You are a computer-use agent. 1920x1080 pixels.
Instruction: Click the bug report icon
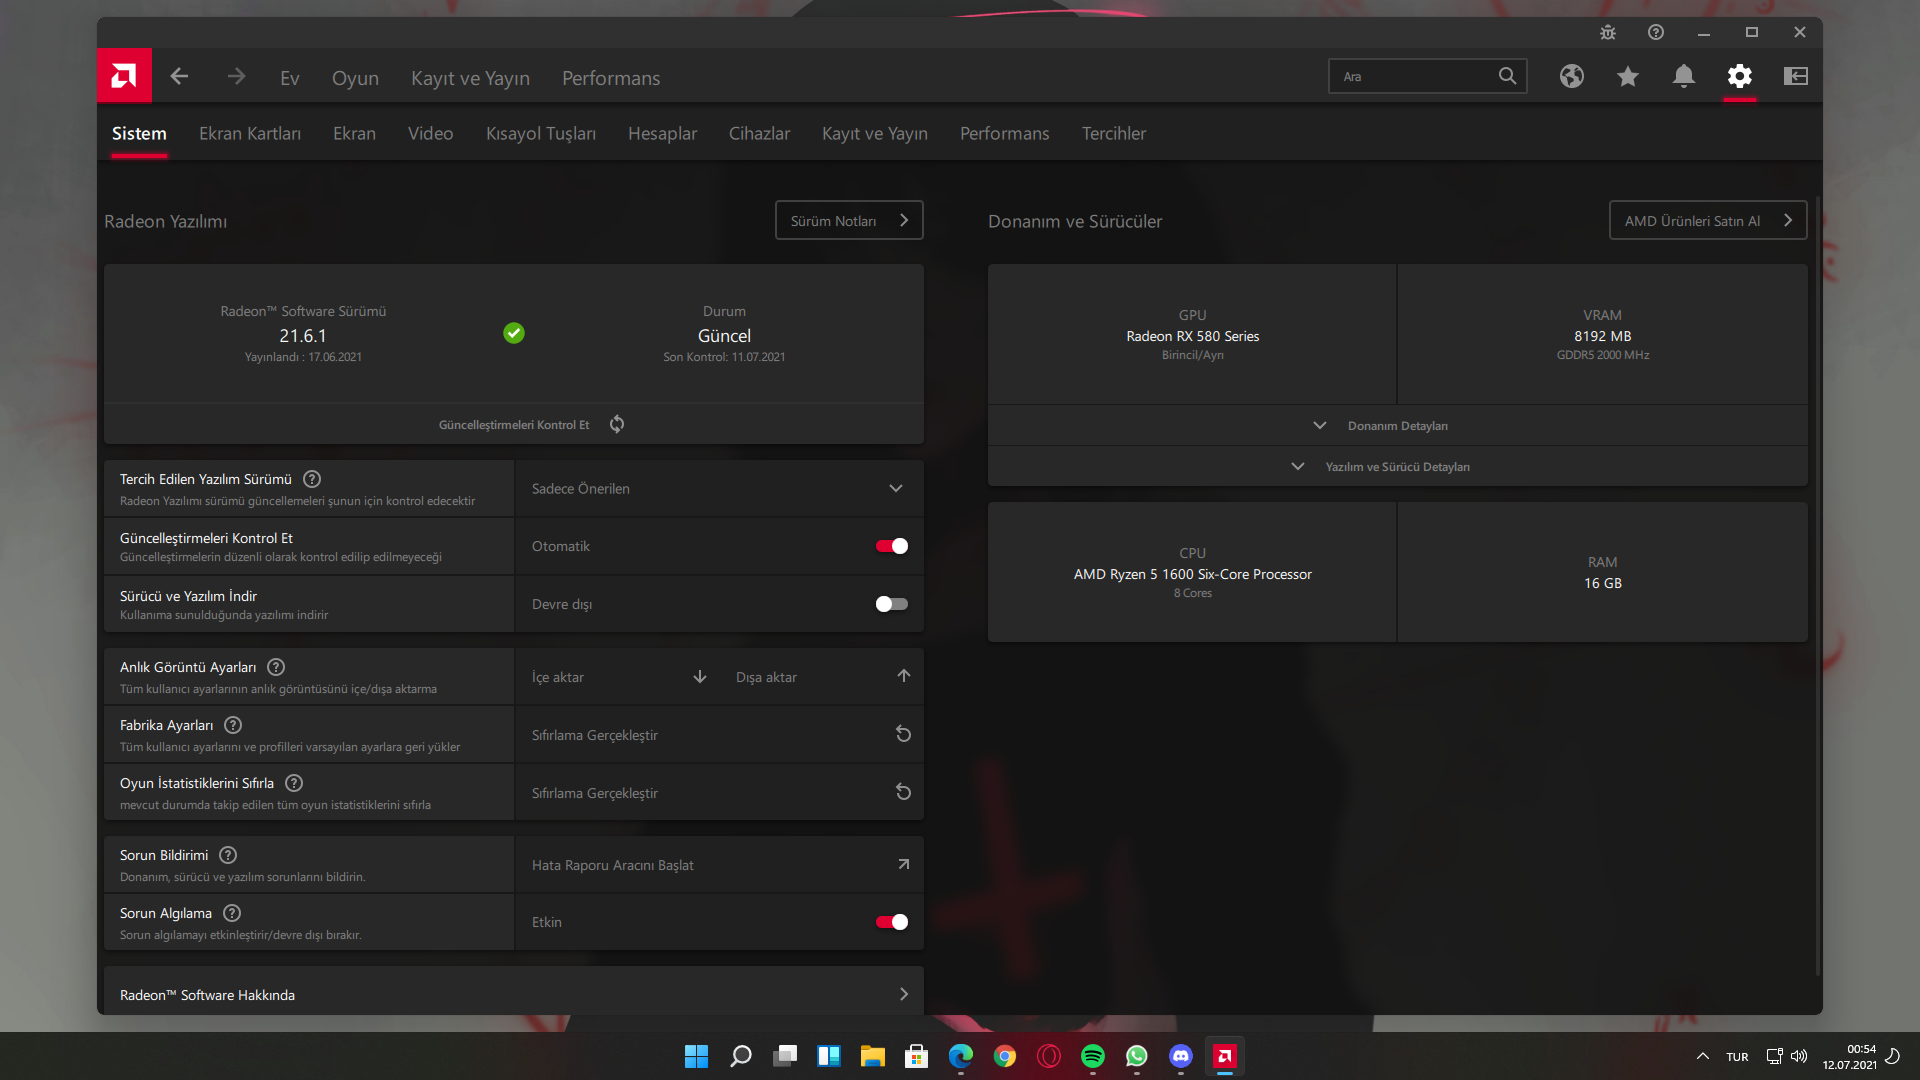coord(1608,32)
